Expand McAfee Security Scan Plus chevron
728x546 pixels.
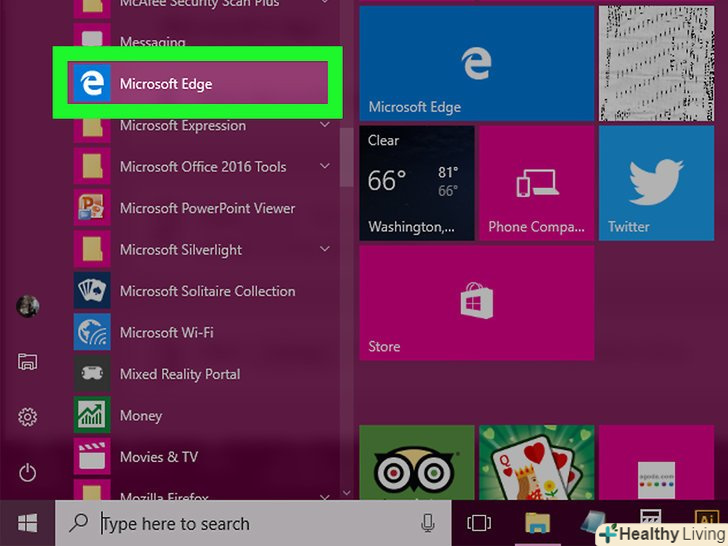(325, 2)
